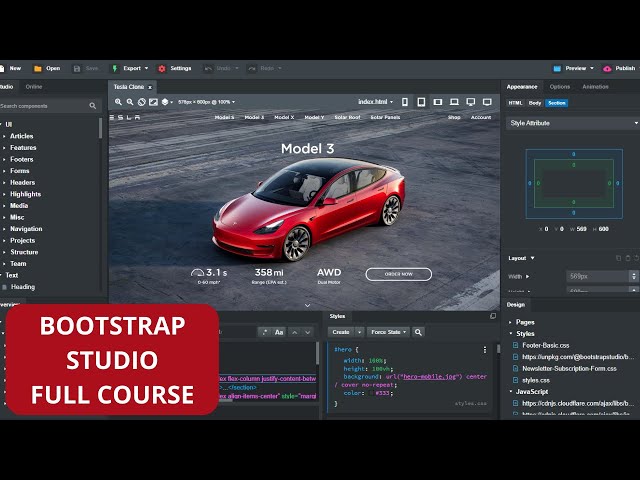
Task: Switch stage to phone portrait size
Action: pos(405,102)
